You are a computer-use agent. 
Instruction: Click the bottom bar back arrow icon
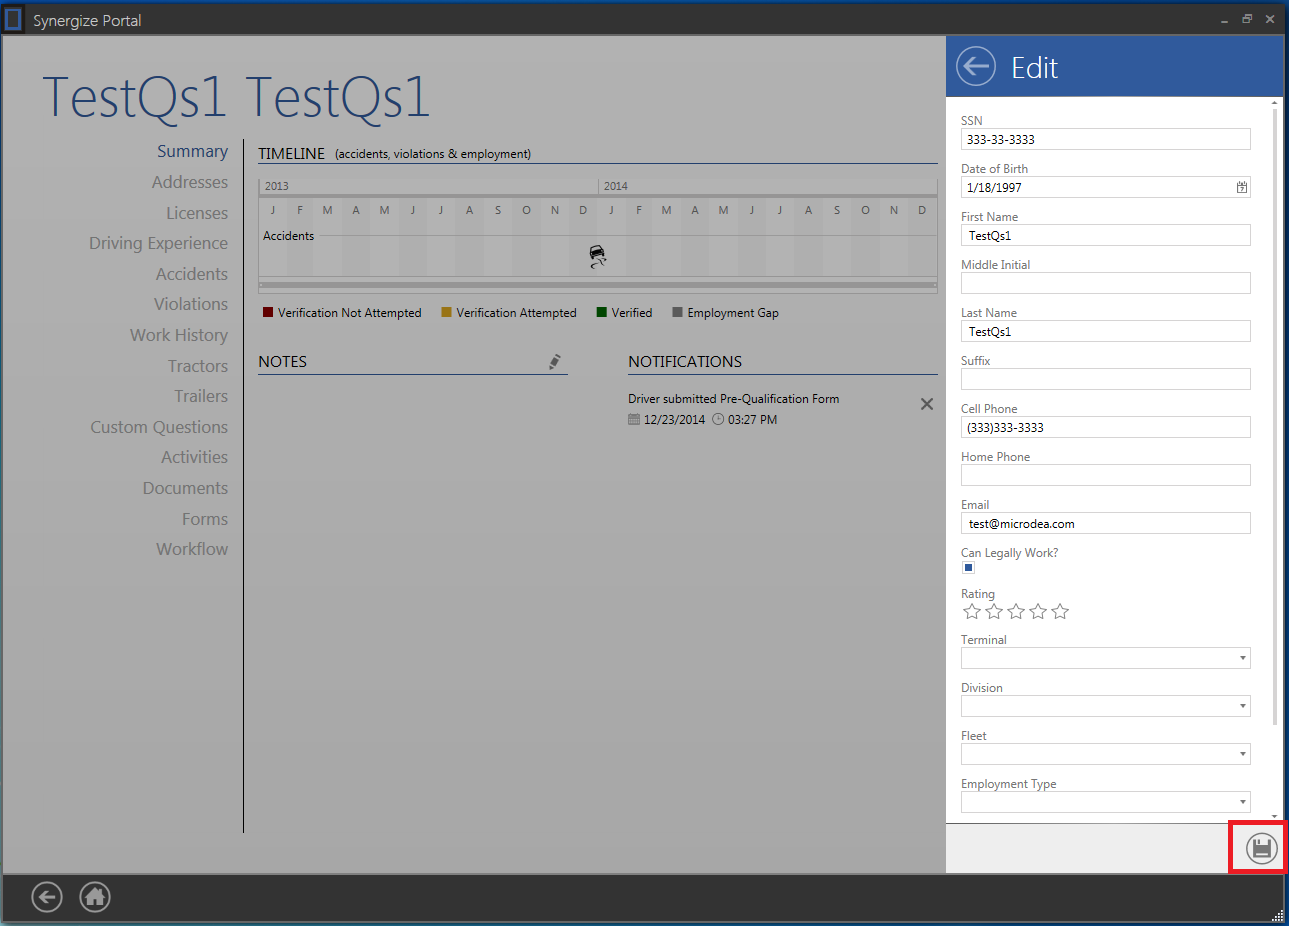47,897
